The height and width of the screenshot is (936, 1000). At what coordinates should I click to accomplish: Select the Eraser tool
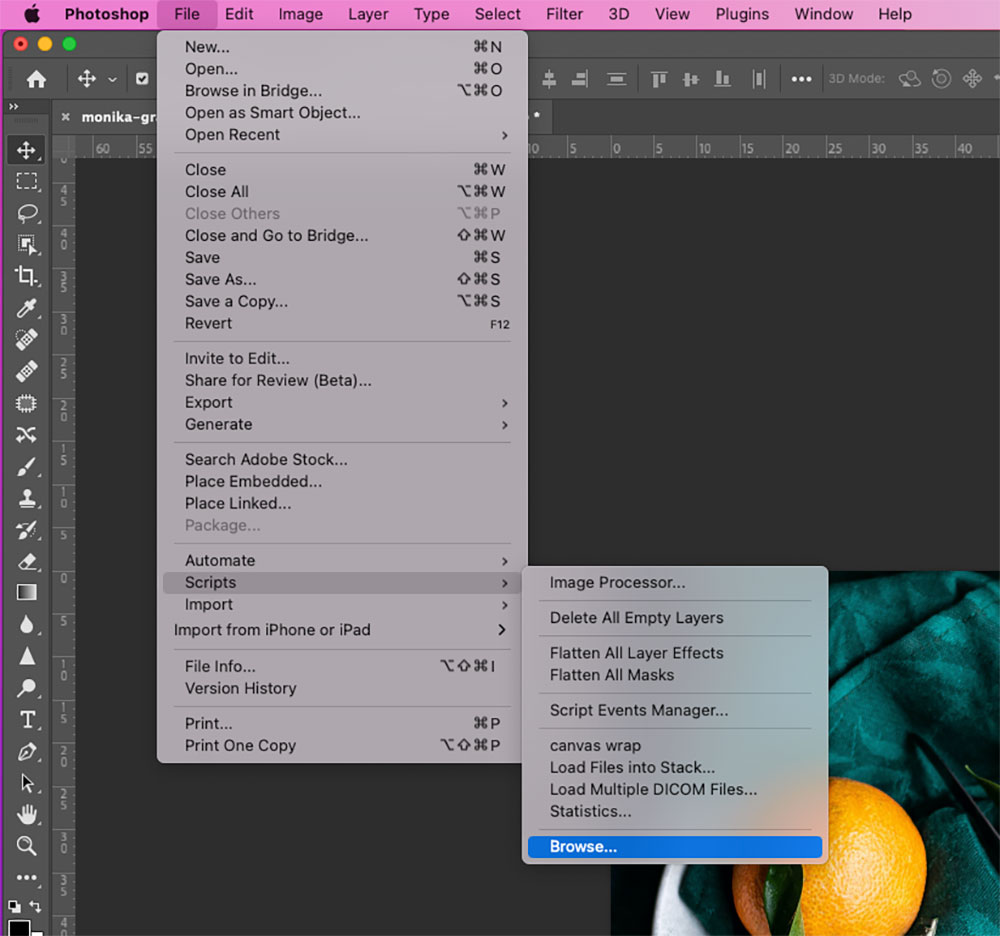26,561
